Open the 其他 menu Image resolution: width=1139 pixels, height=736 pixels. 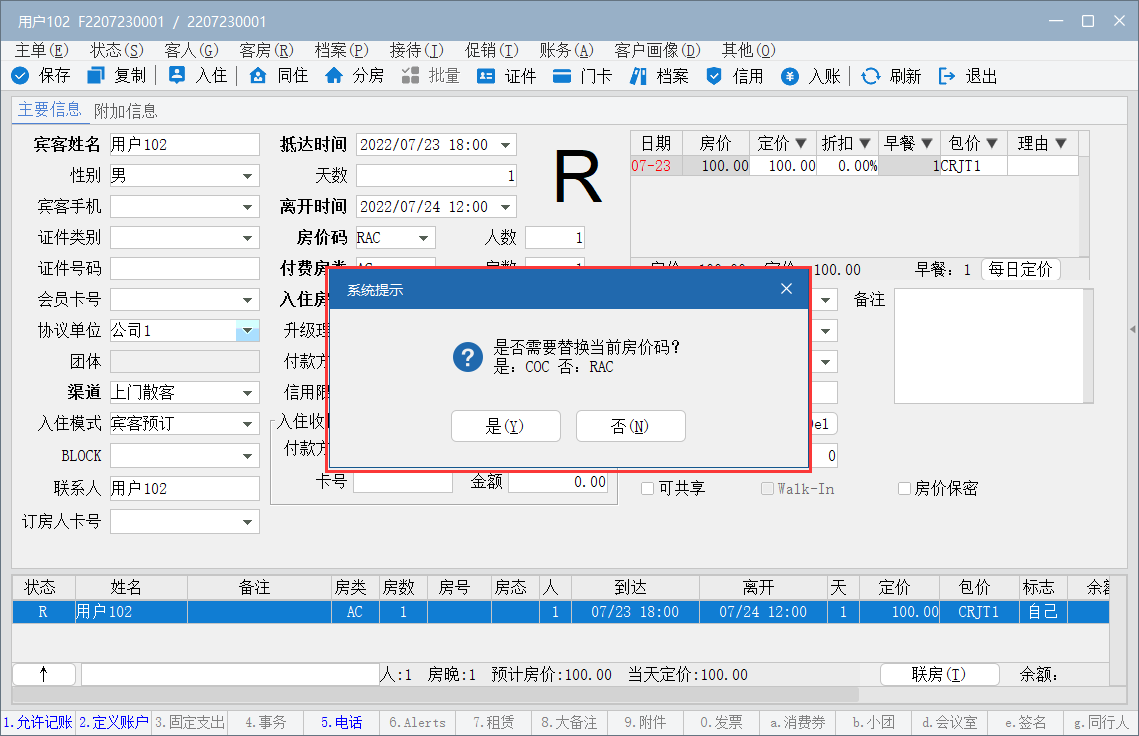point(749,50)
